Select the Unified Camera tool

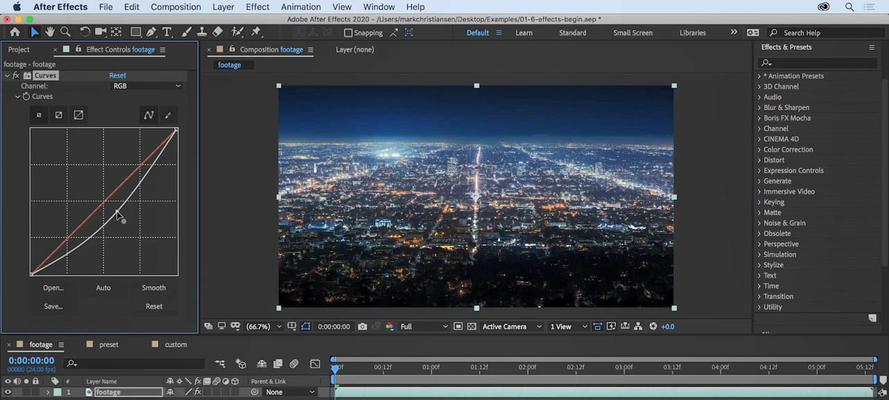click(100, 32)
